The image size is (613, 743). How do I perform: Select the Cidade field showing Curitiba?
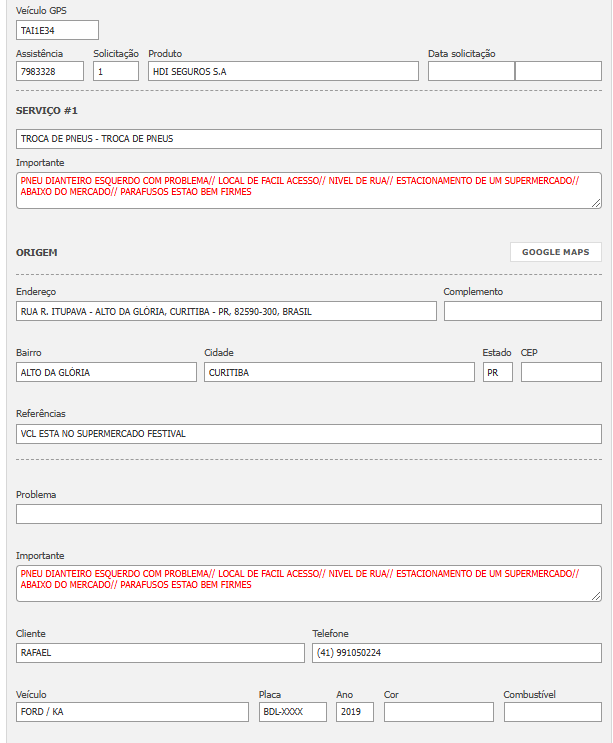[339, 372]
